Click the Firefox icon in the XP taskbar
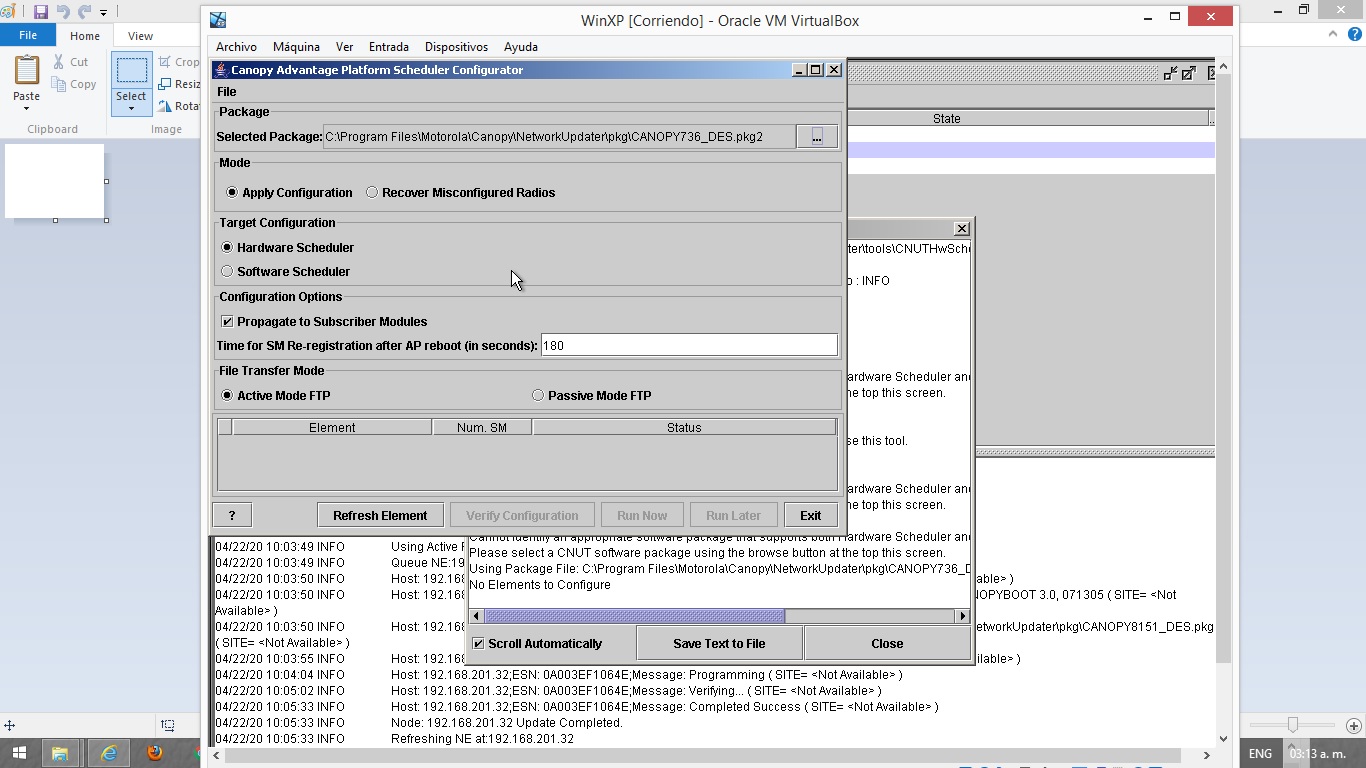The image size is (1366, 768). 154,753
